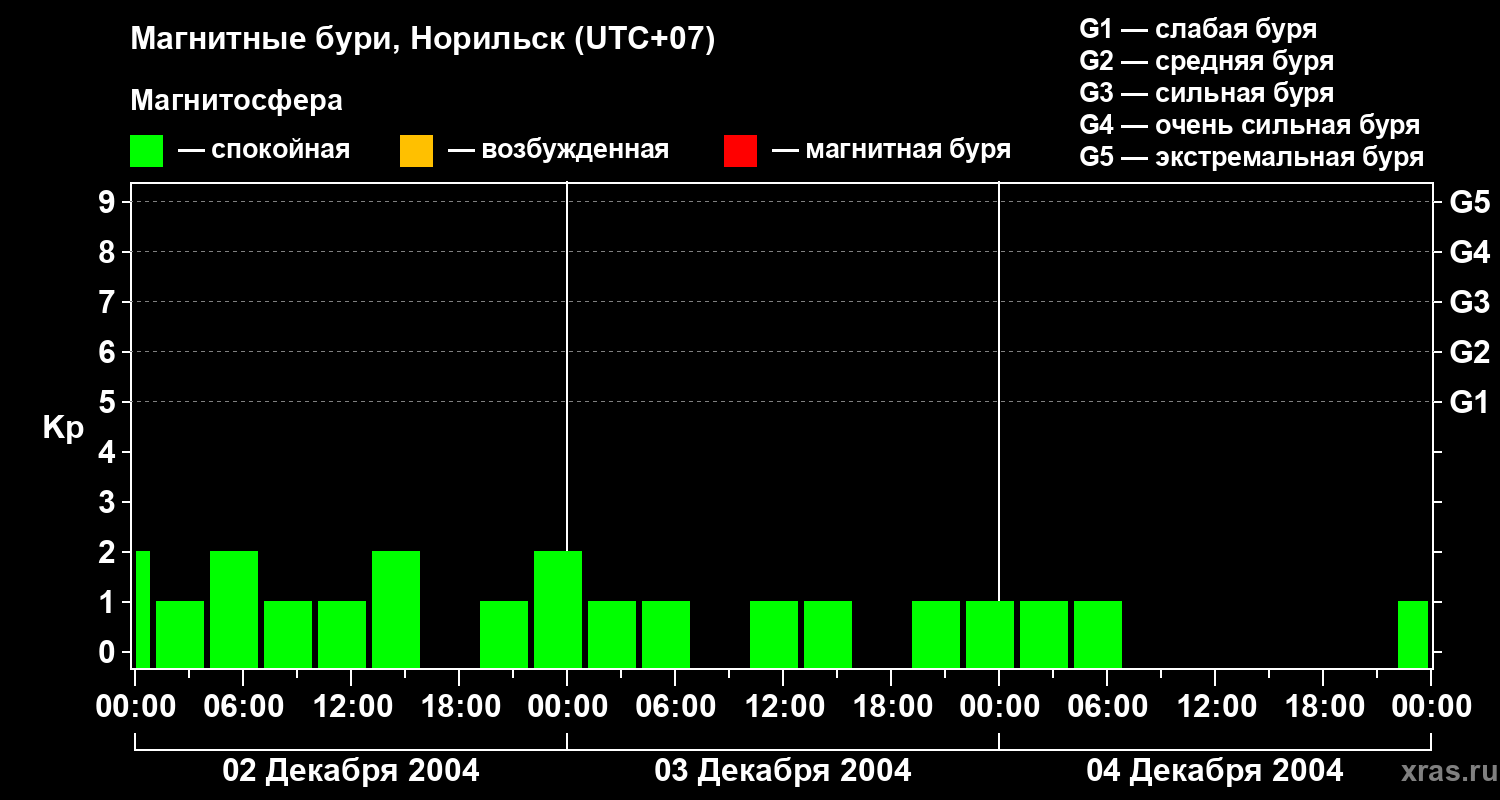Click the narrow first Kp 2 bar at chart start

tap(142, 609)
